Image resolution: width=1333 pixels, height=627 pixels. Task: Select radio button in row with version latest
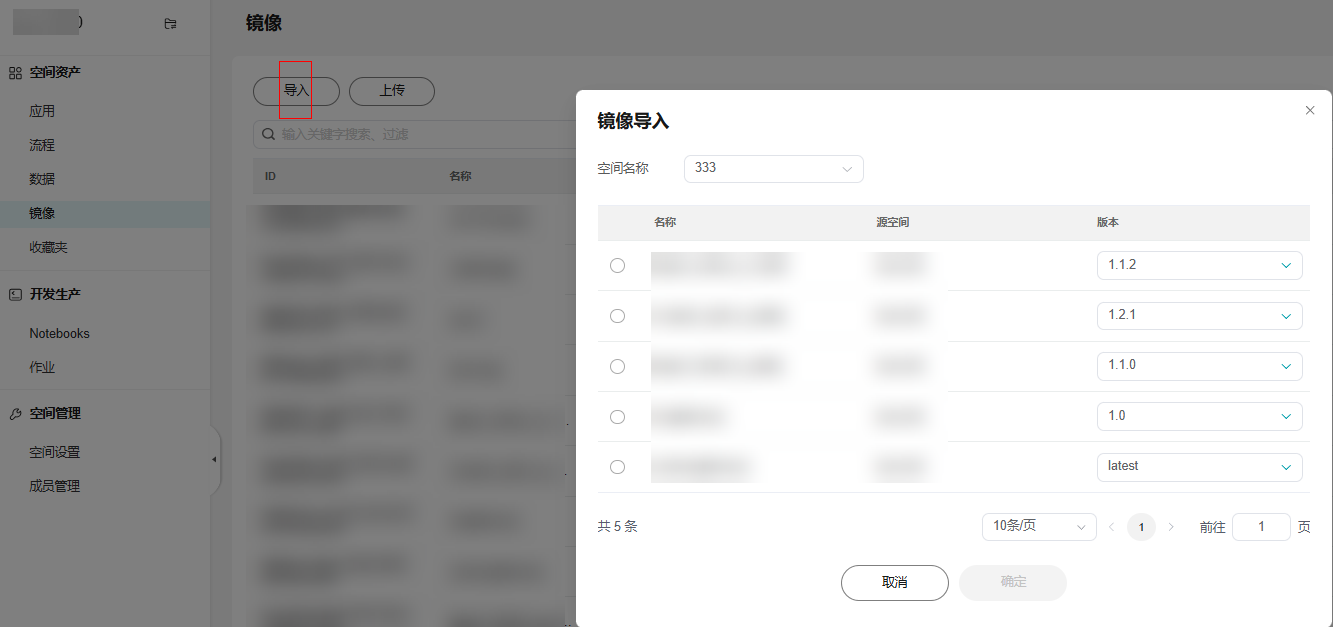pyautogui.click(x=617, y=467)
